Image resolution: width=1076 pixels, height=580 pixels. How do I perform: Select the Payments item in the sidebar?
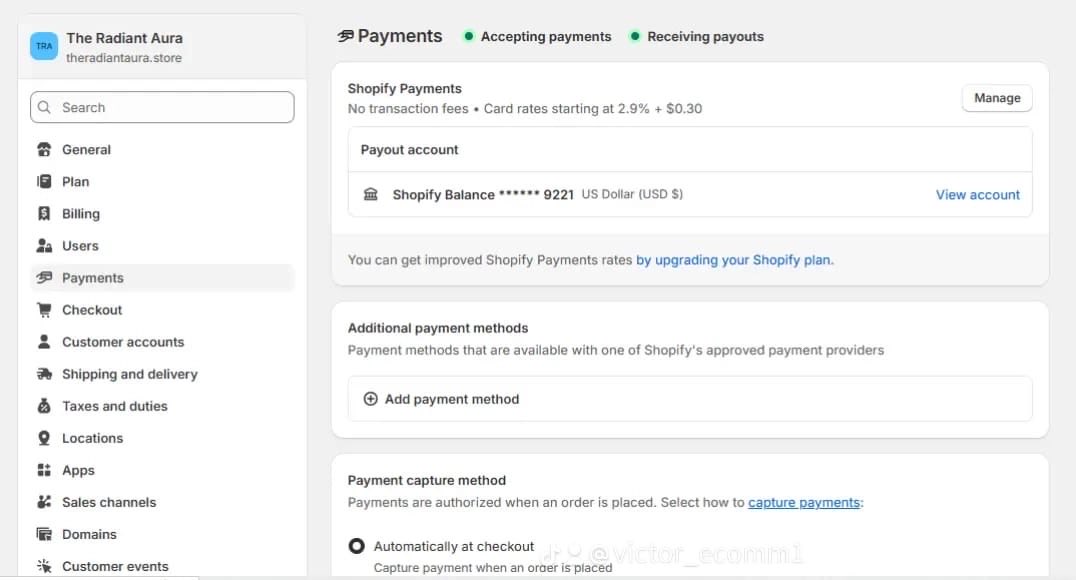(163, 277)
